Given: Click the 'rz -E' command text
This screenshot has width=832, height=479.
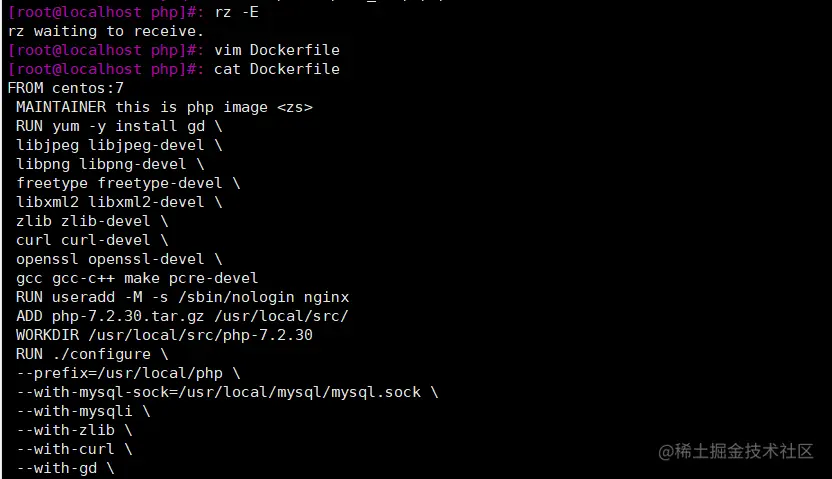Looking at the screenshot, I should pyautogui.click(x=236, y=12).
